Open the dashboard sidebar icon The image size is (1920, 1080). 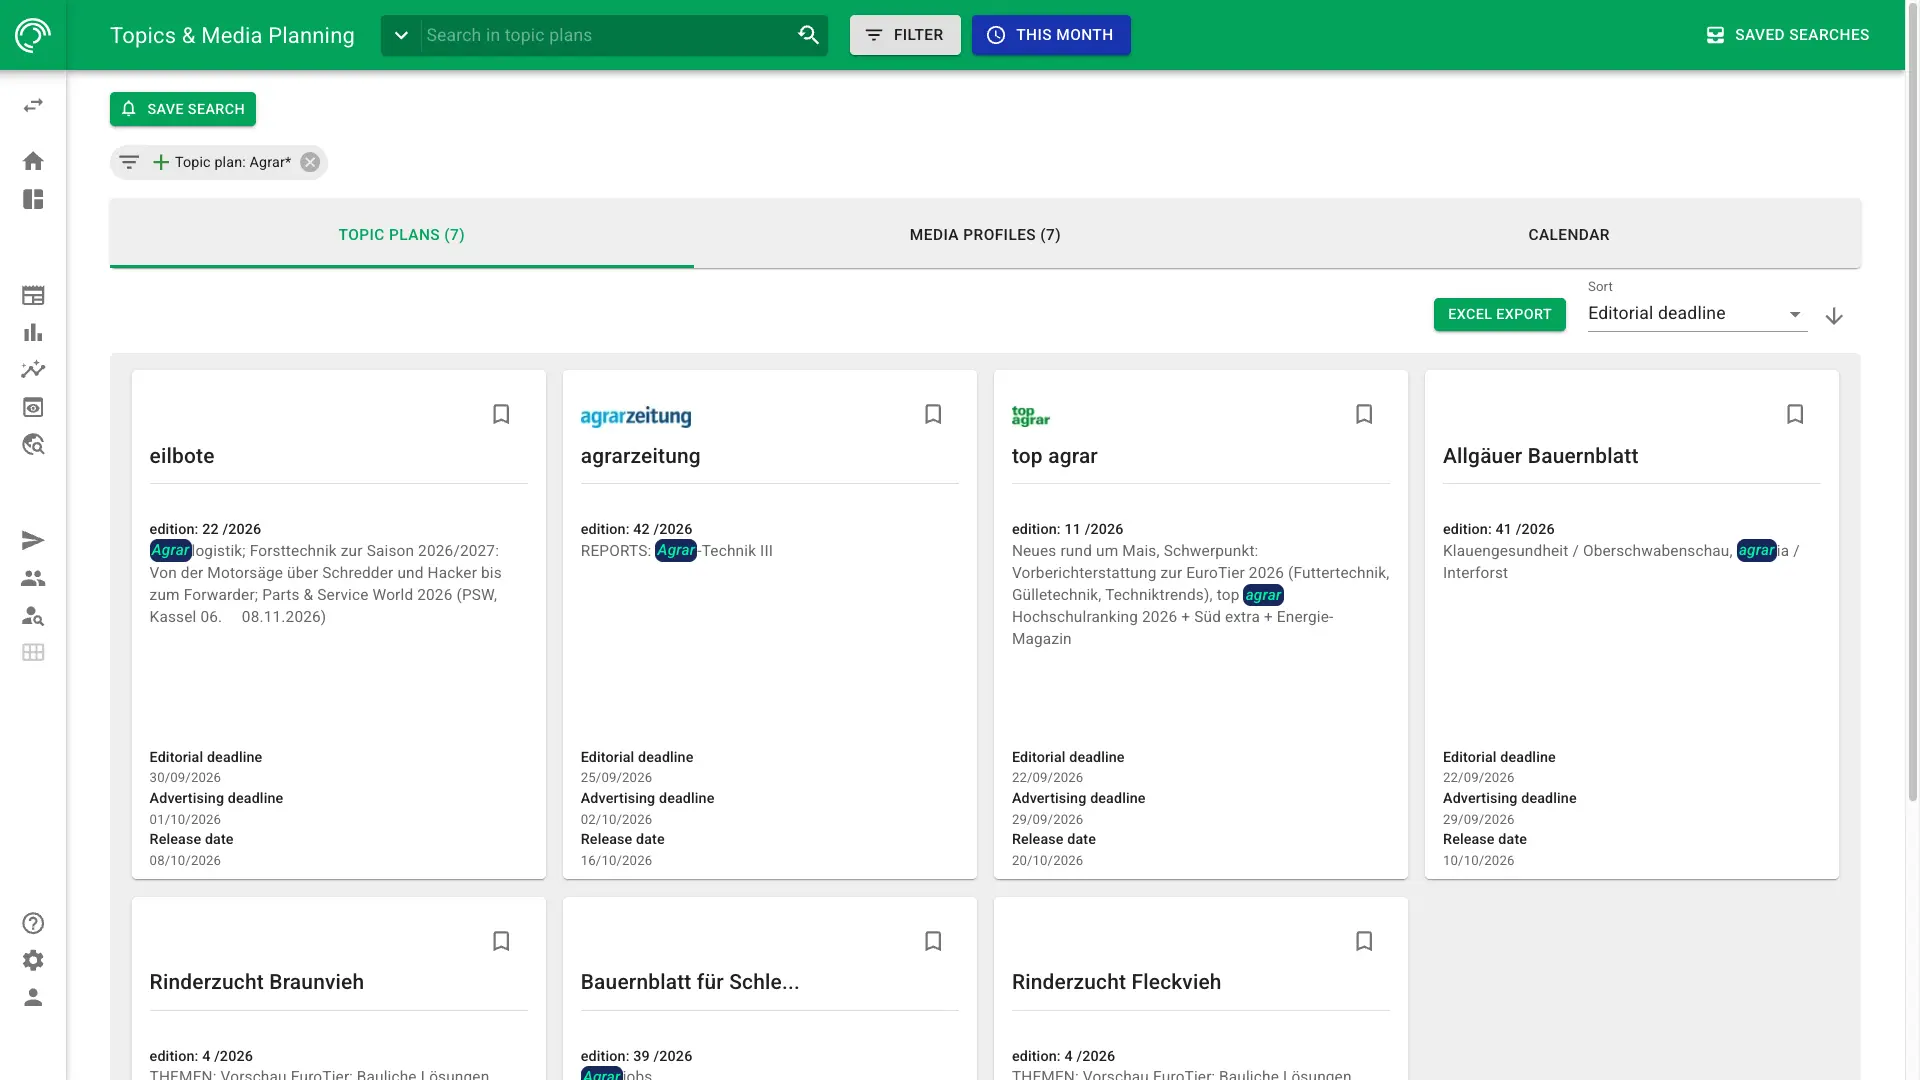click(x=33, y=199)
